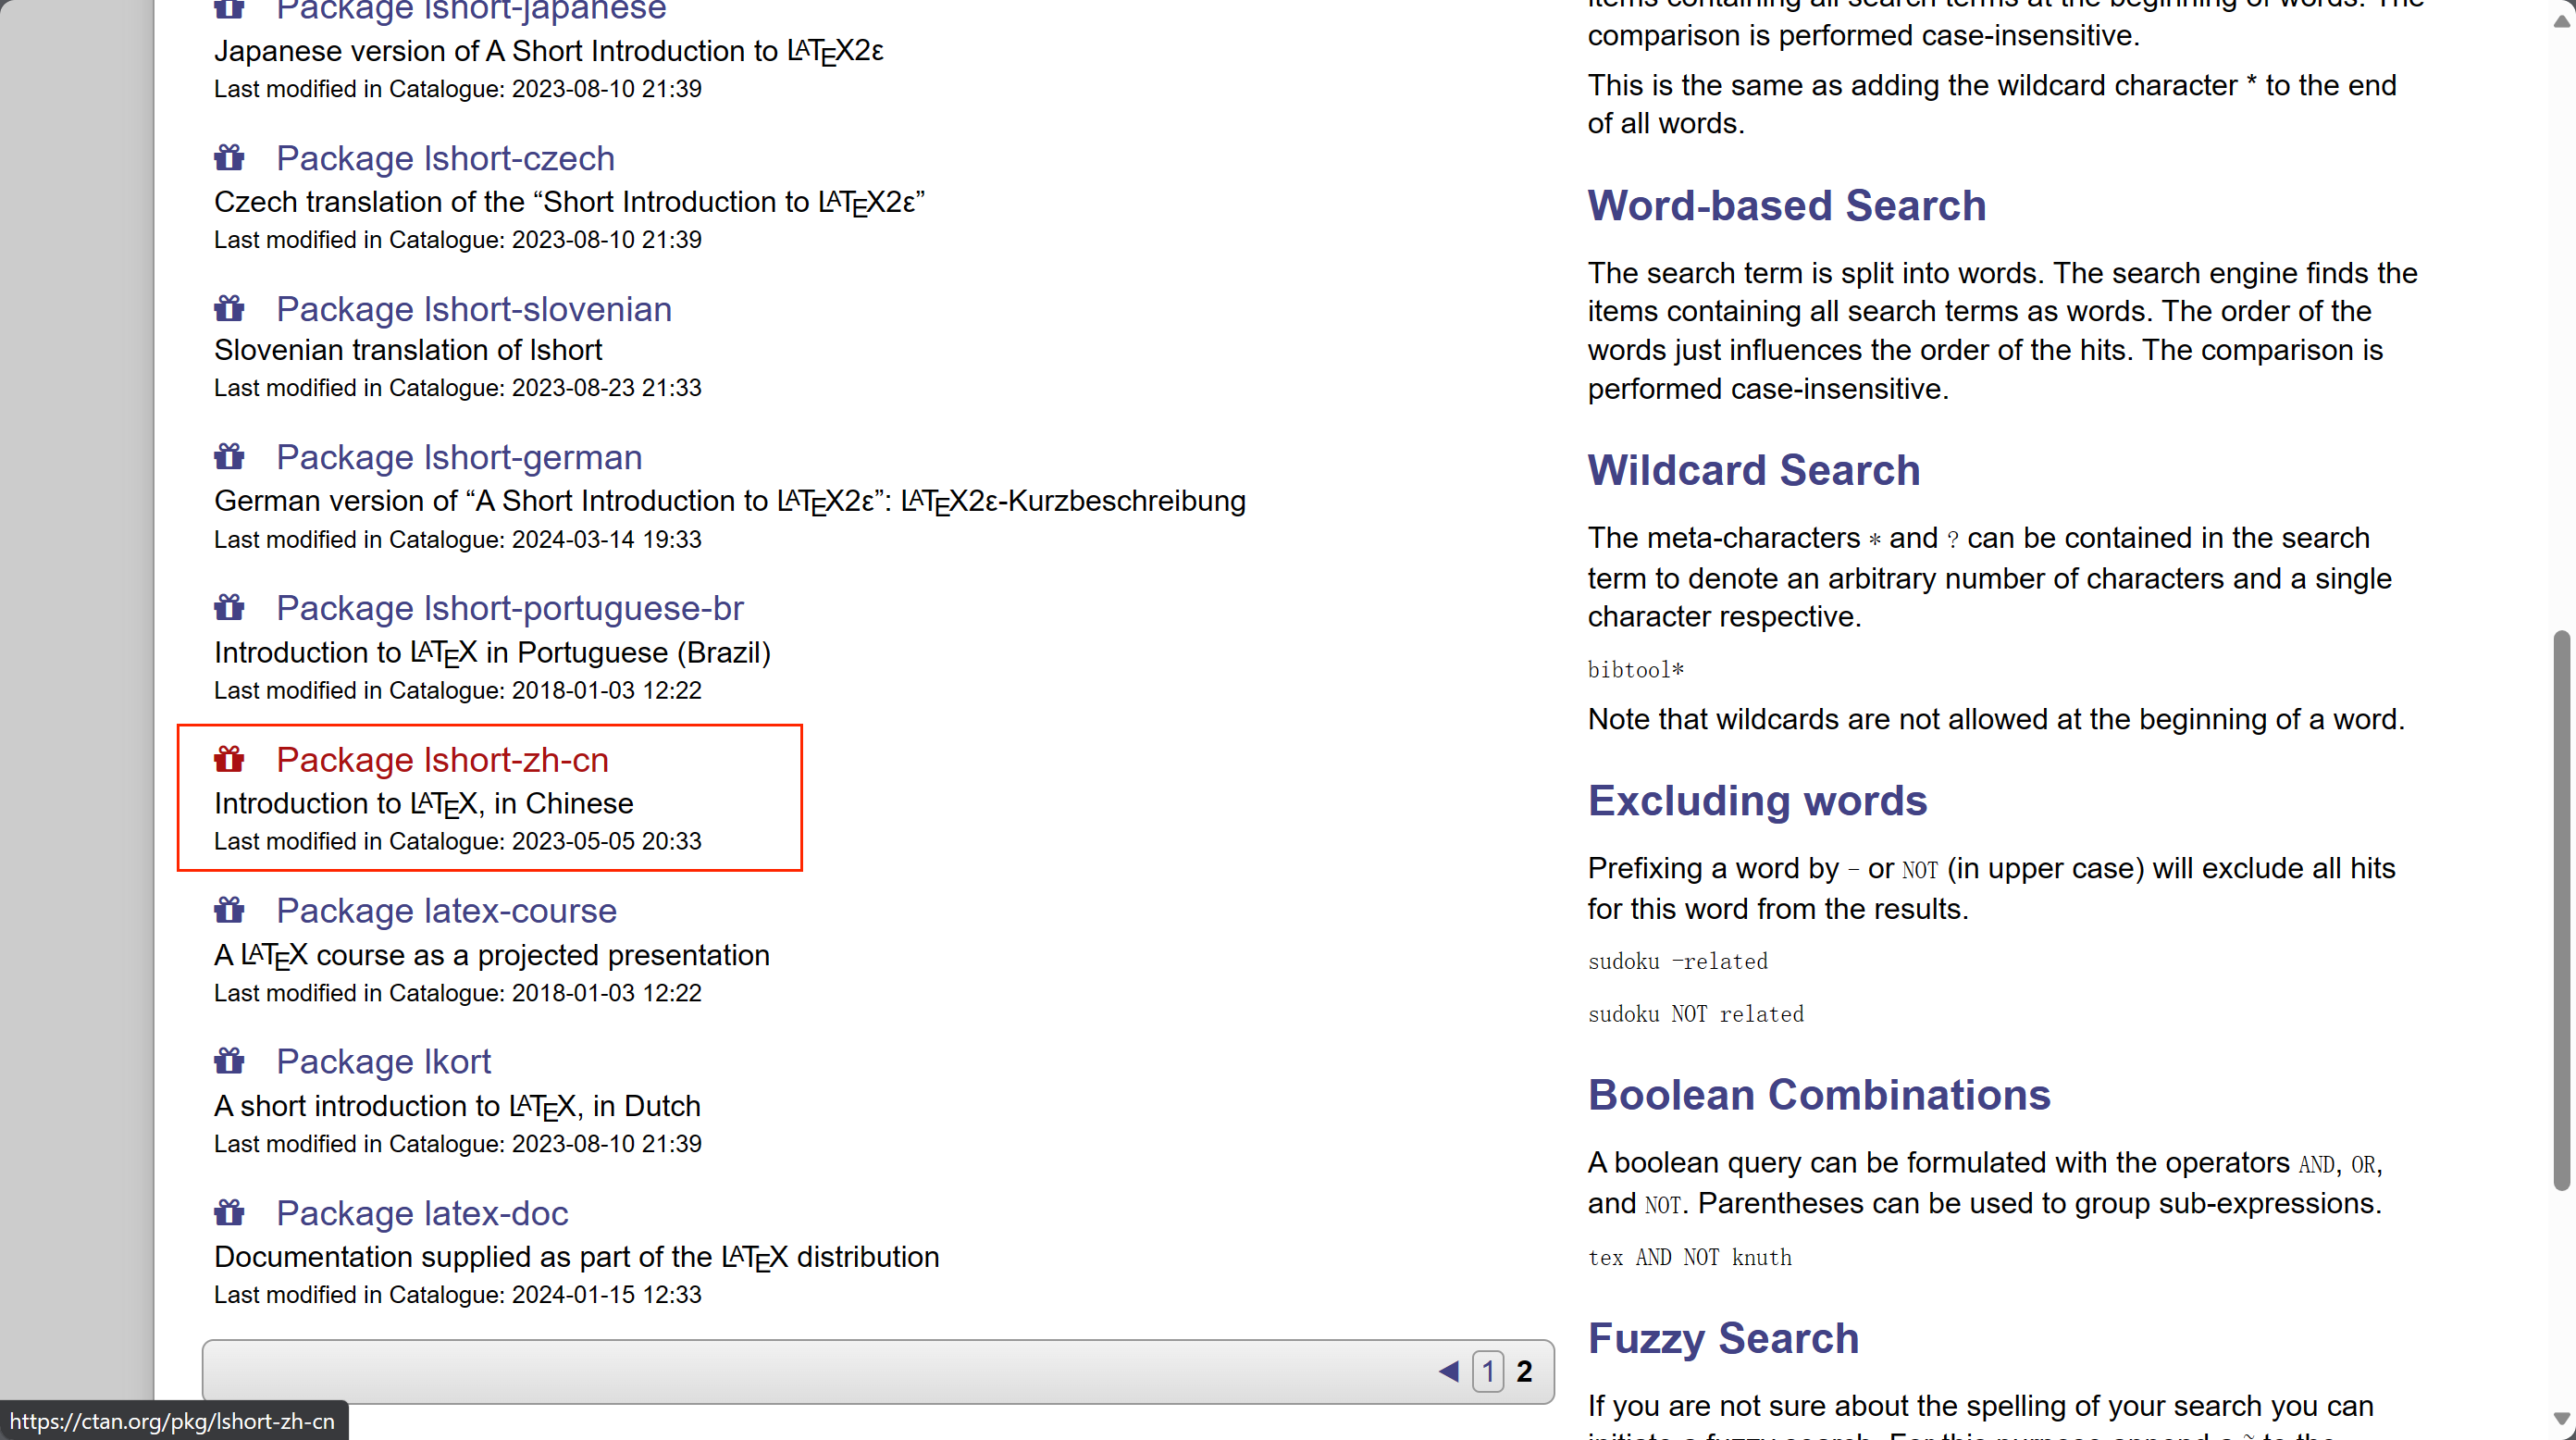Click gift icon beside lshort-slovenian package

coord(229,309)
